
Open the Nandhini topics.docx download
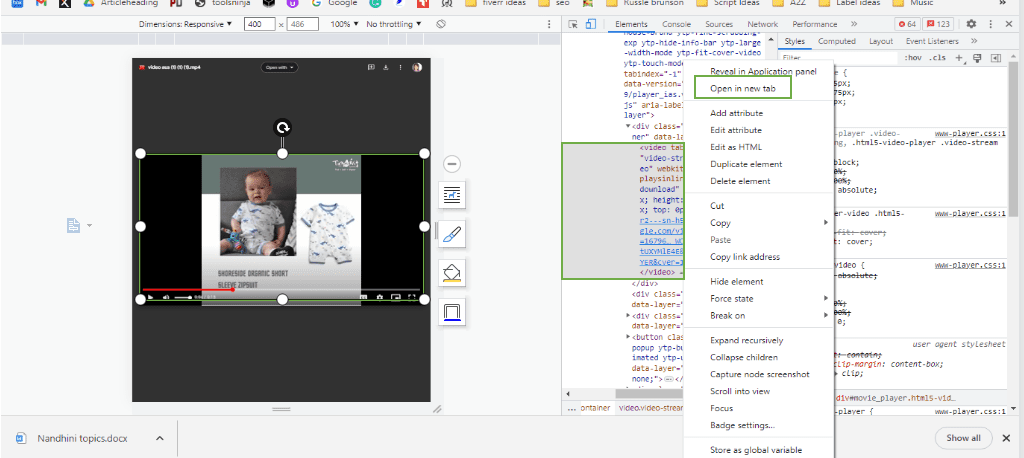pyautogui.click(x=82, y=438)
